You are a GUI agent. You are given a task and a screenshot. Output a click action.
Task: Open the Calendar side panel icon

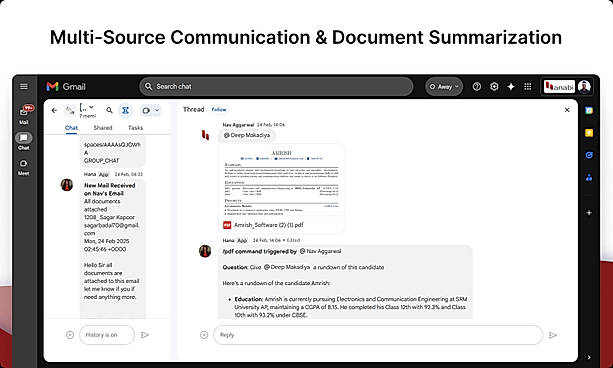pos(589,111)
